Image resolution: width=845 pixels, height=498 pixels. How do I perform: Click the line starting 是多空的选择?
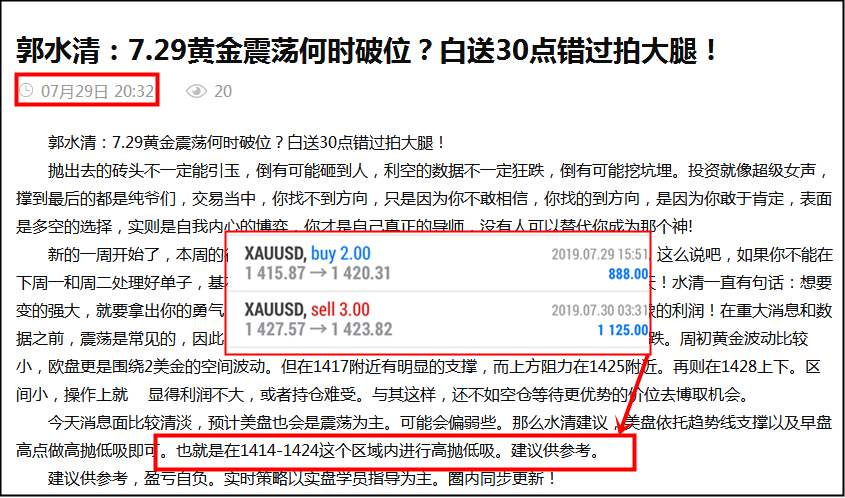click(x=354, y=226)
